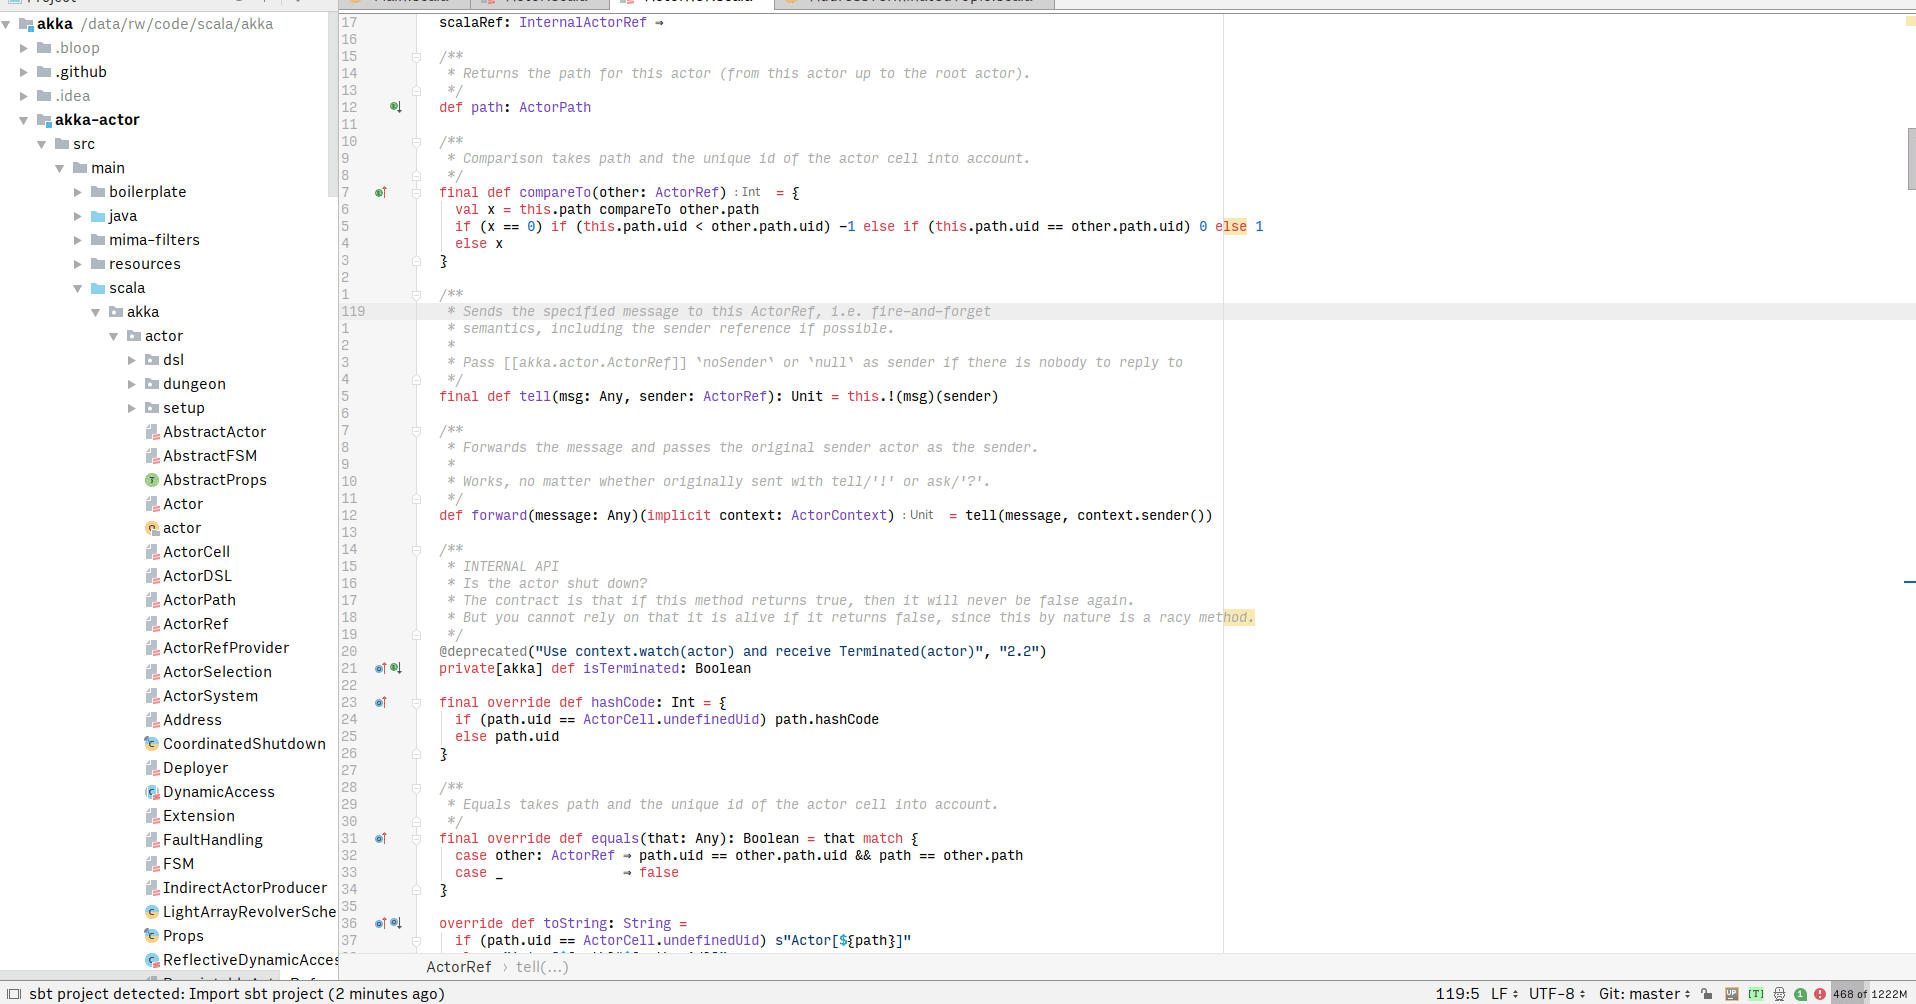The image size is (1916, 1004).
Task: Click the orange UP plugin icon in the status bar
Action: click(1732, 994)
